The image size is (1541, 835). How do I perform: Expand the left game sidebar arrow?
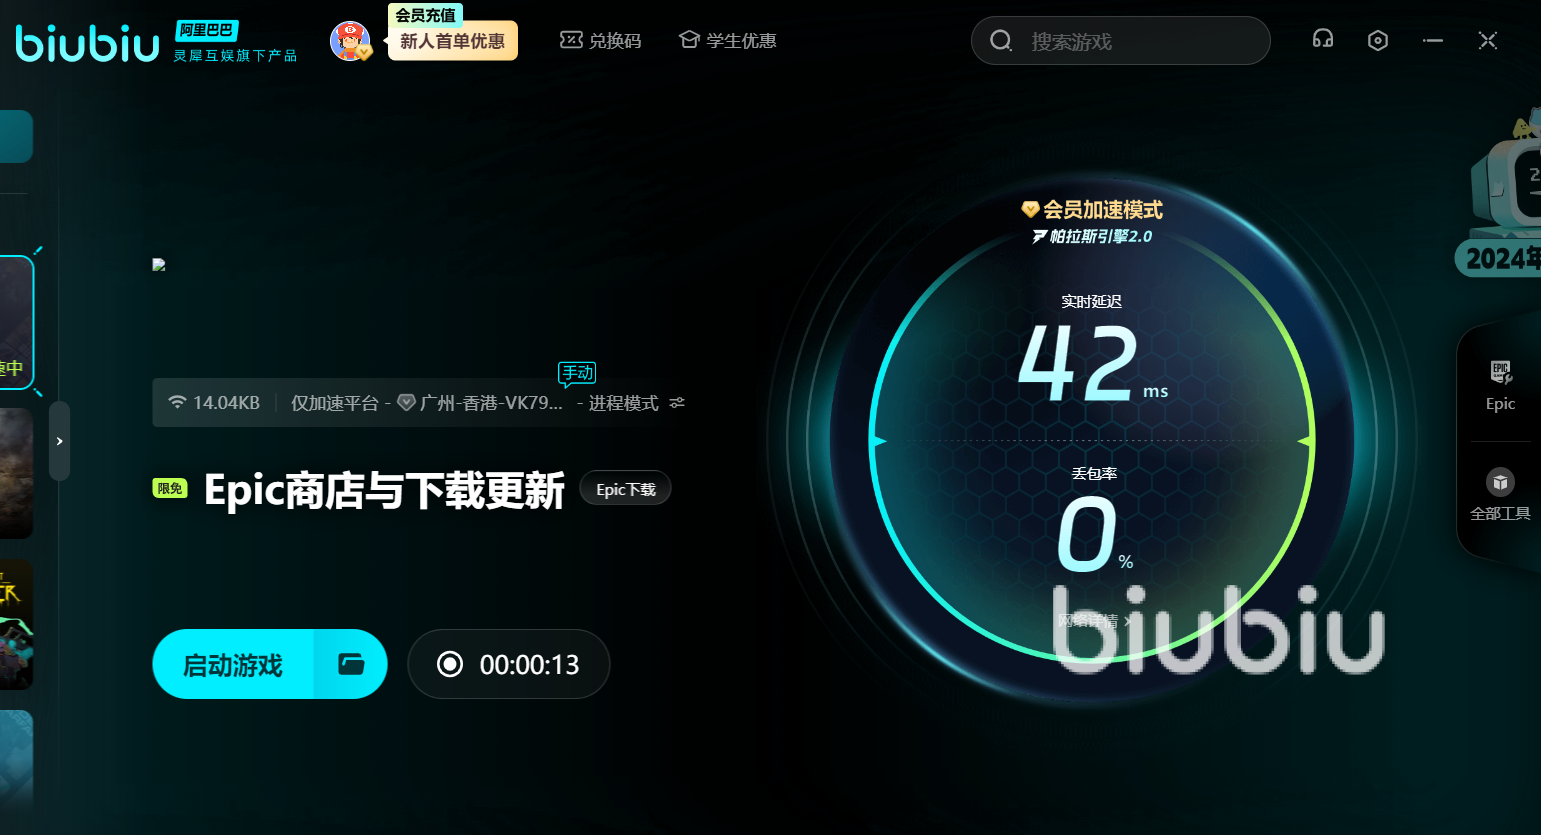click(60, 441)
